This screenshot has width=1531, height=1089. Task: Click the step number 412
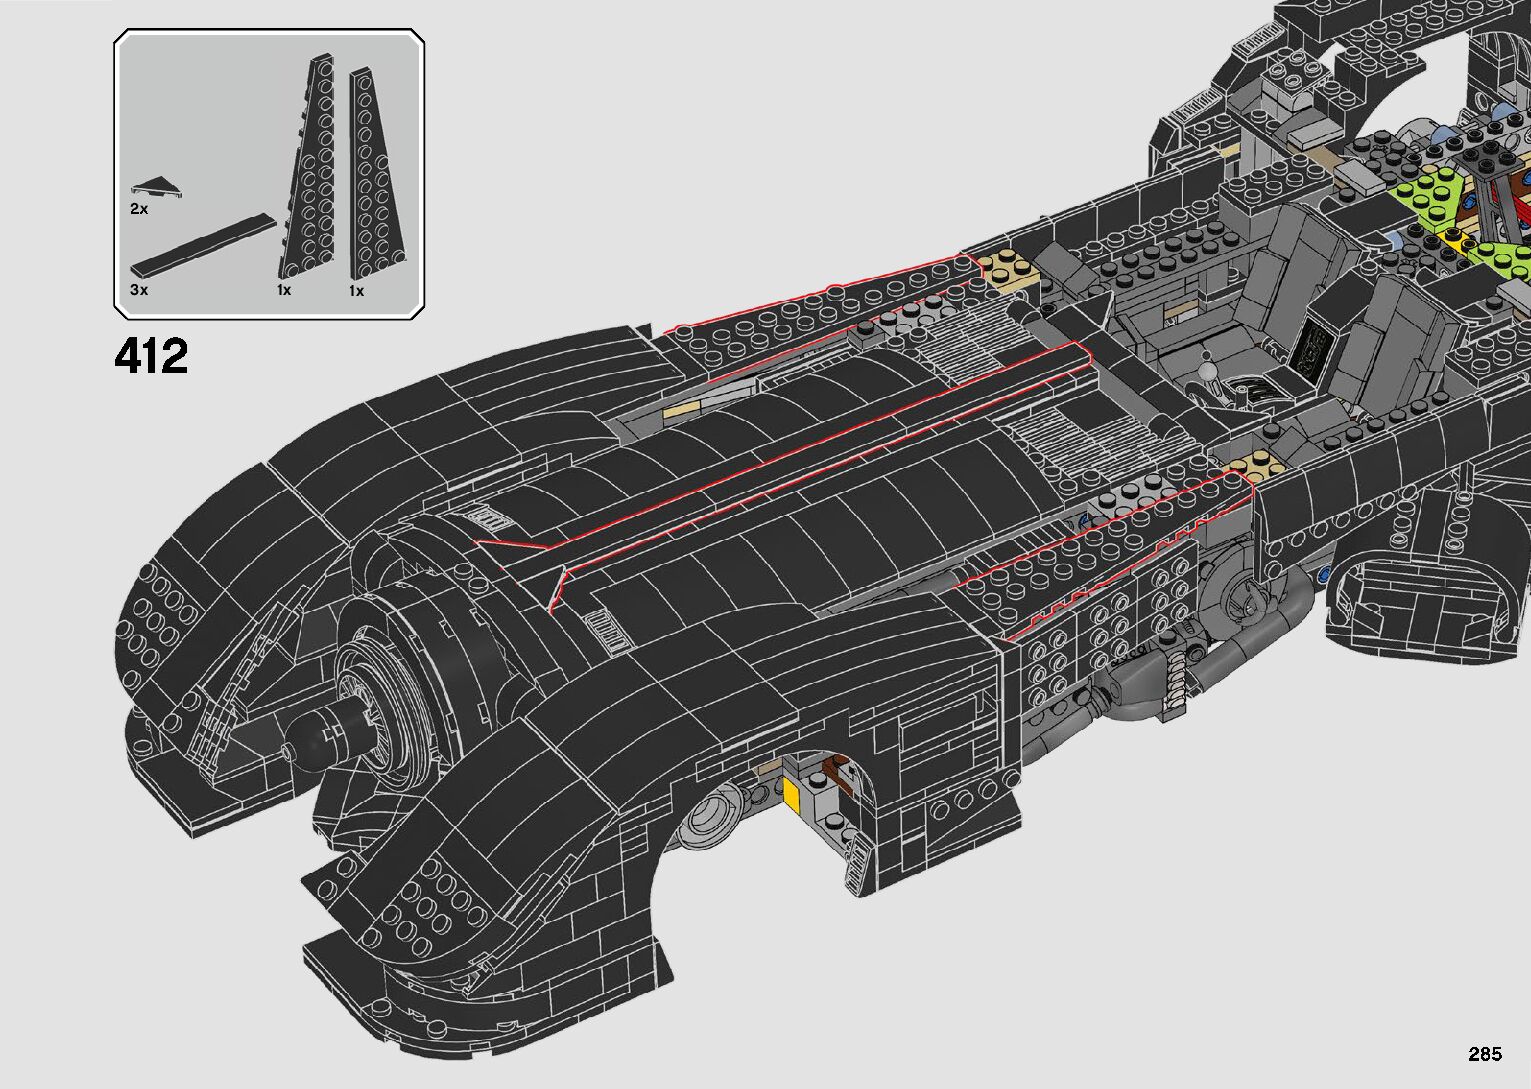[151, 356]
